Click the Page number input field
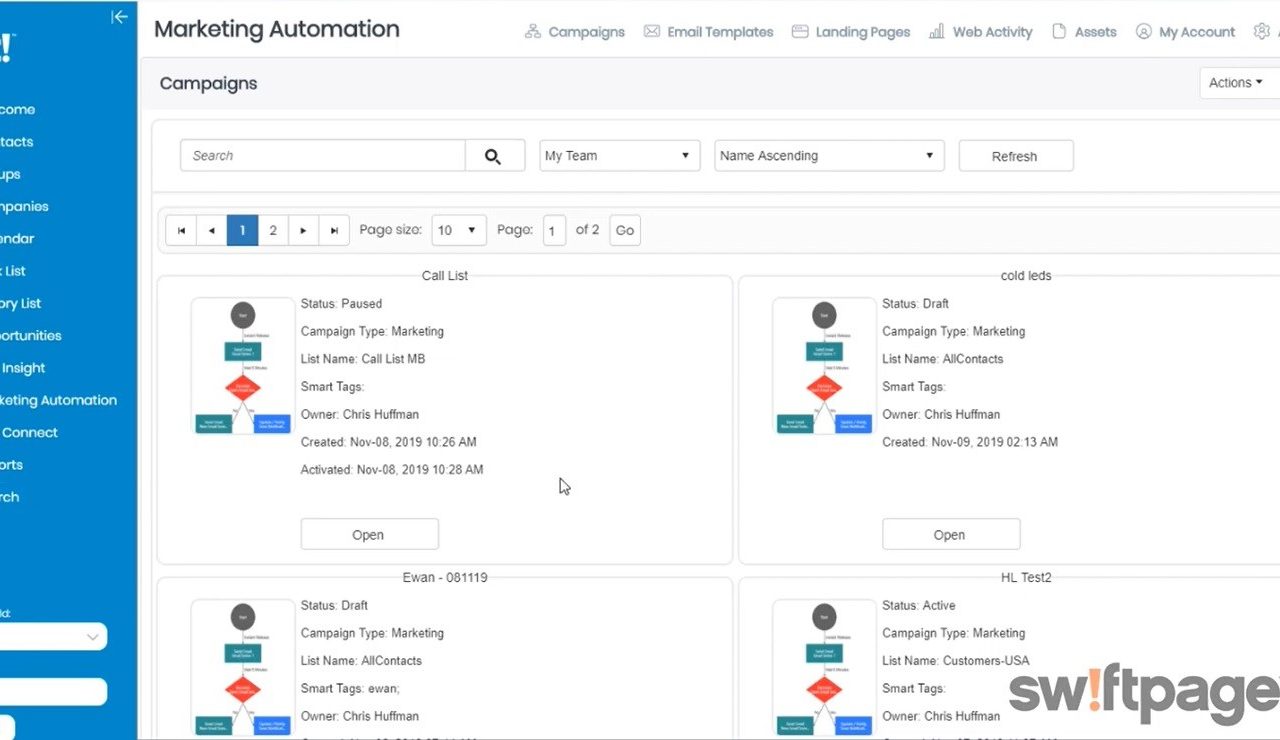 (554, 231)
